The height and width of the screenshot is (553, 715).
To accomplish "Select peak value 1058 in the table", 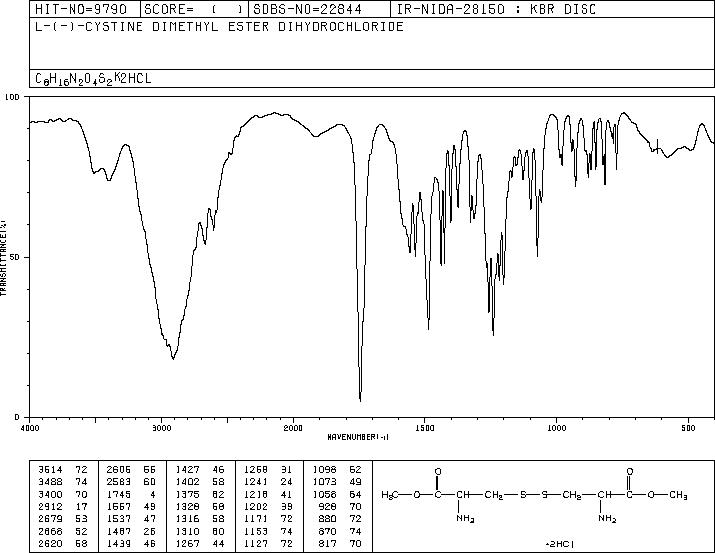I will point(324,494).
